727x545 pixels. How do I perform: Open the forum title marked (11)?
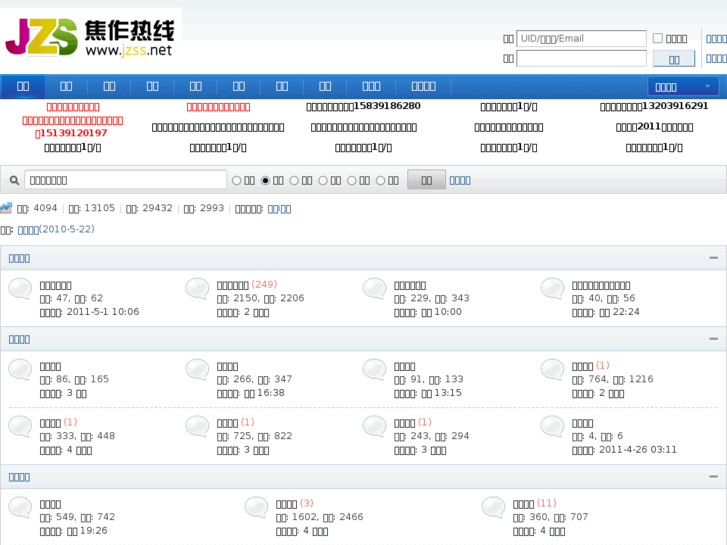pos(523,504)
